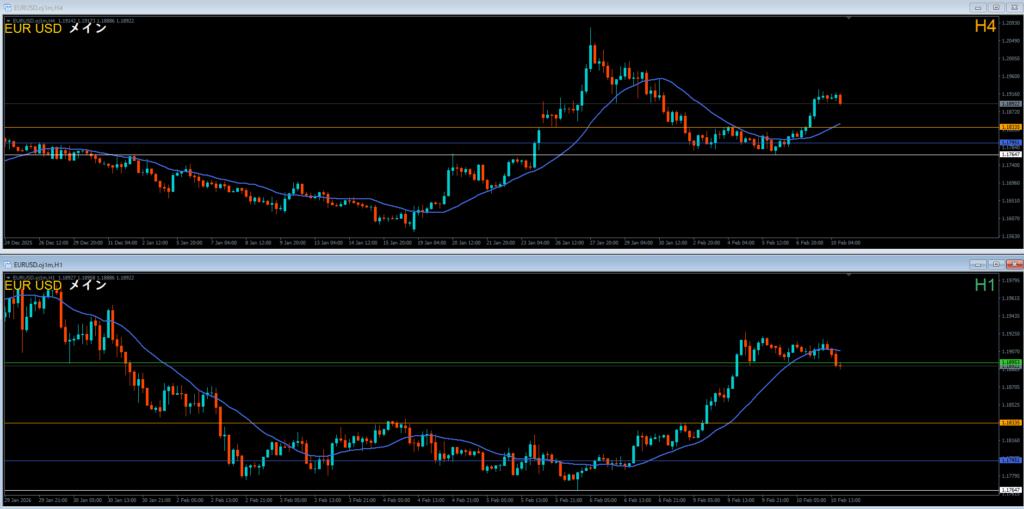Click 4 Feb 05:00 on H1 time axis
This screenshot has height=509, width=1024.
pos(396,500)
